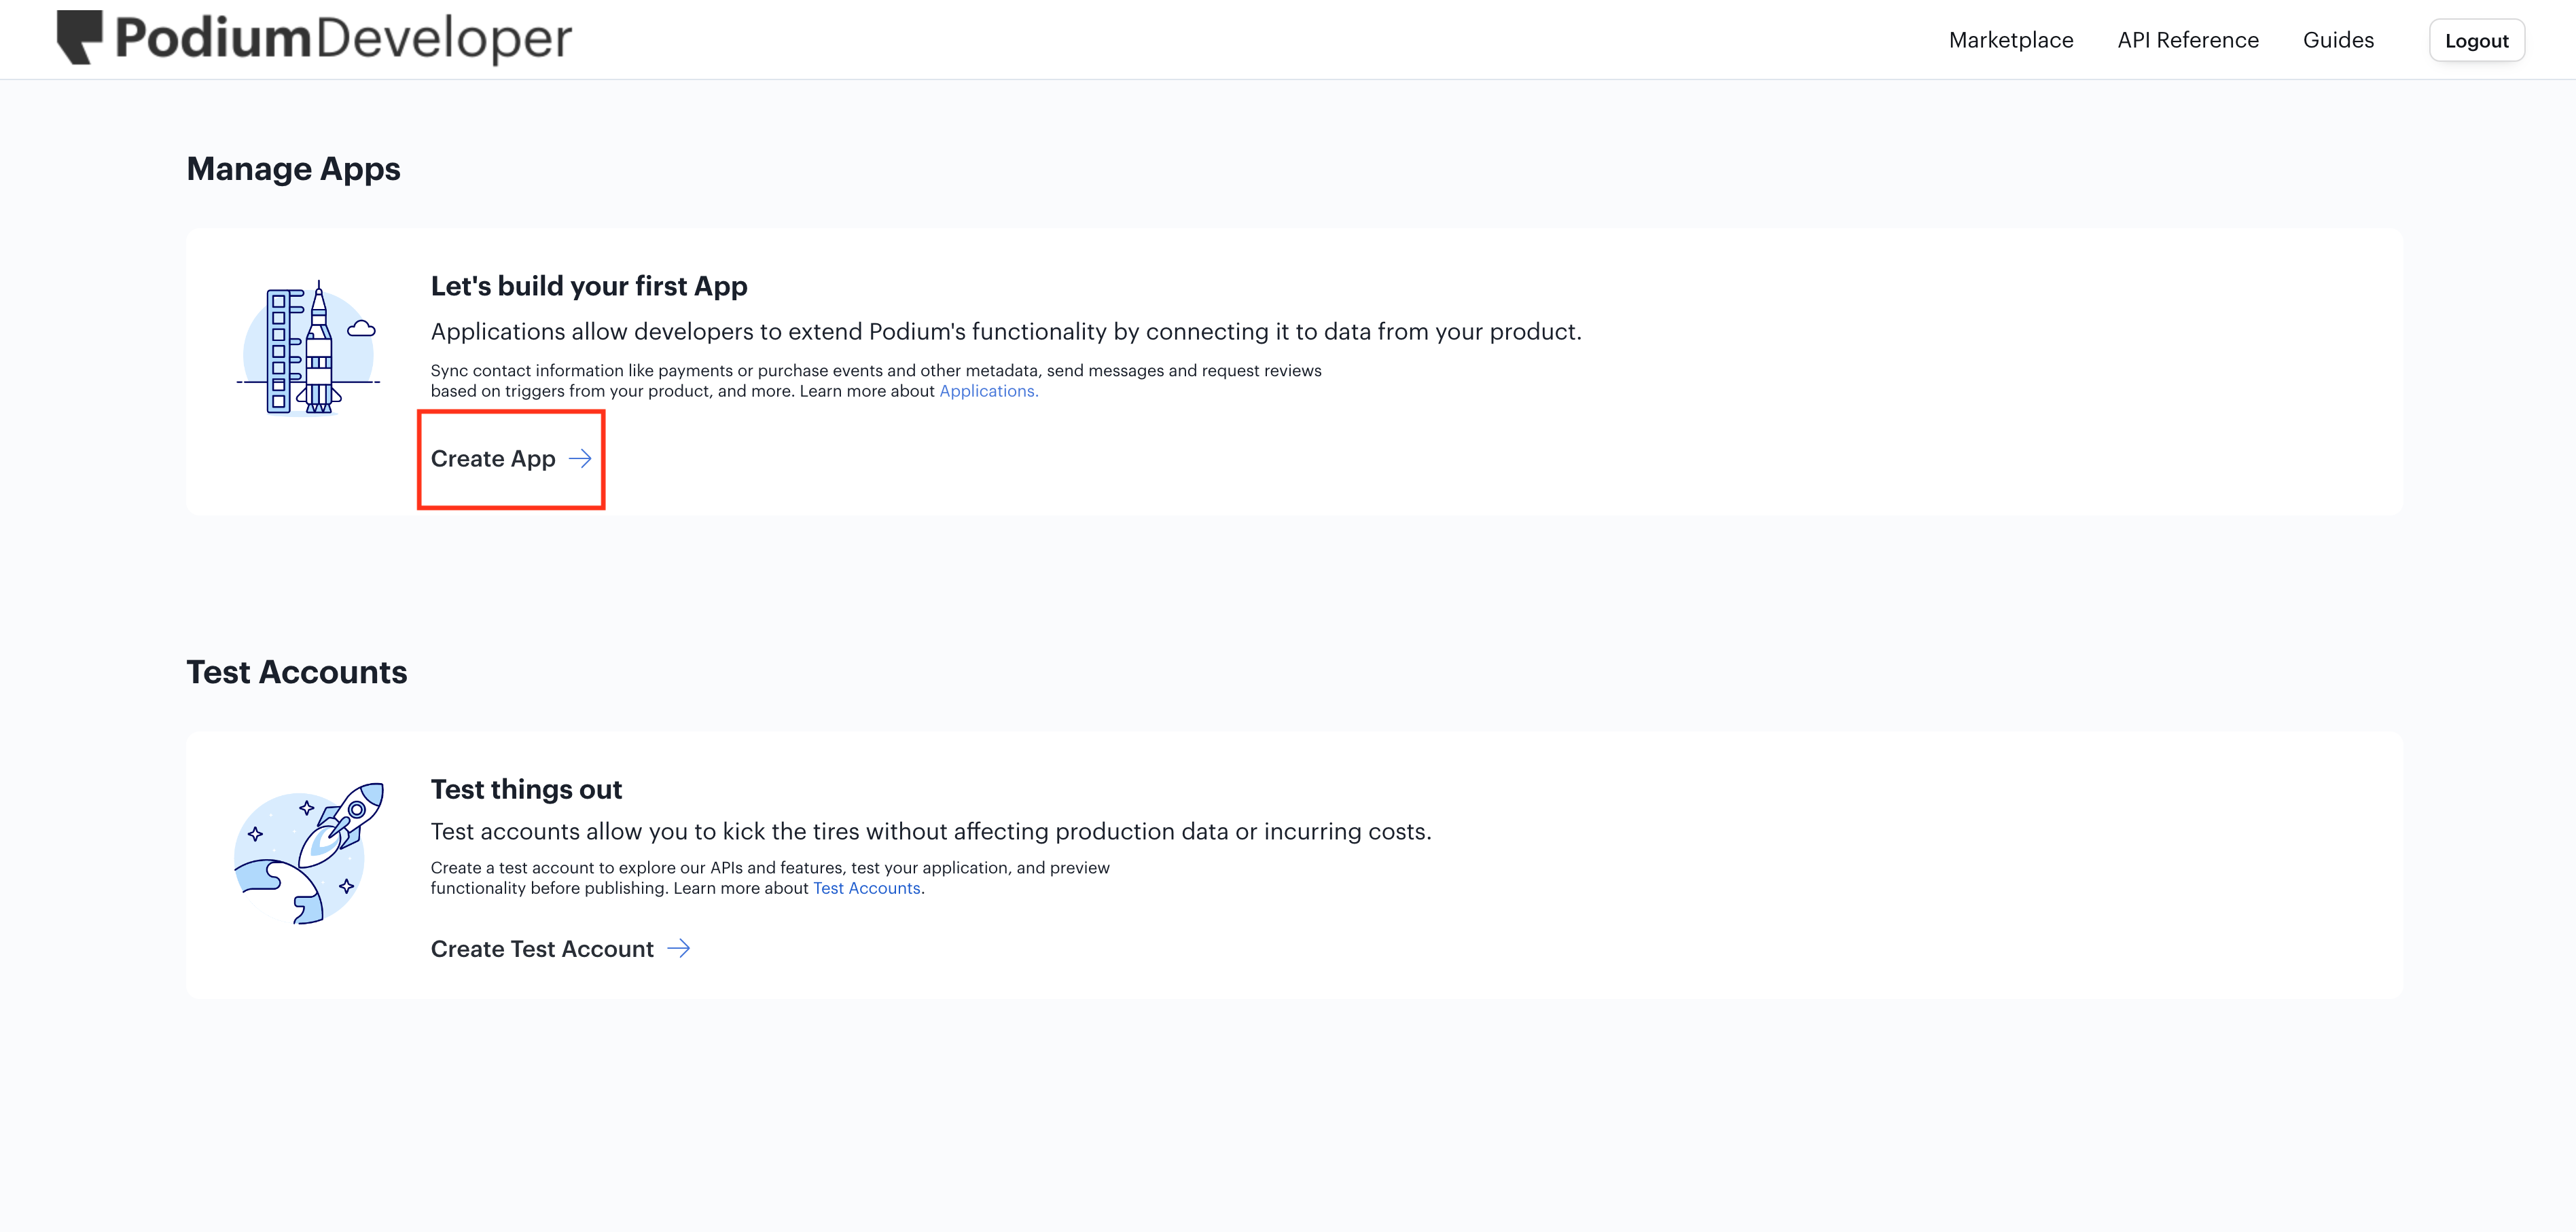2576x1232 pixels.
Task: Click the PodiumDeveloper wordmark
Action: point(343,39)
